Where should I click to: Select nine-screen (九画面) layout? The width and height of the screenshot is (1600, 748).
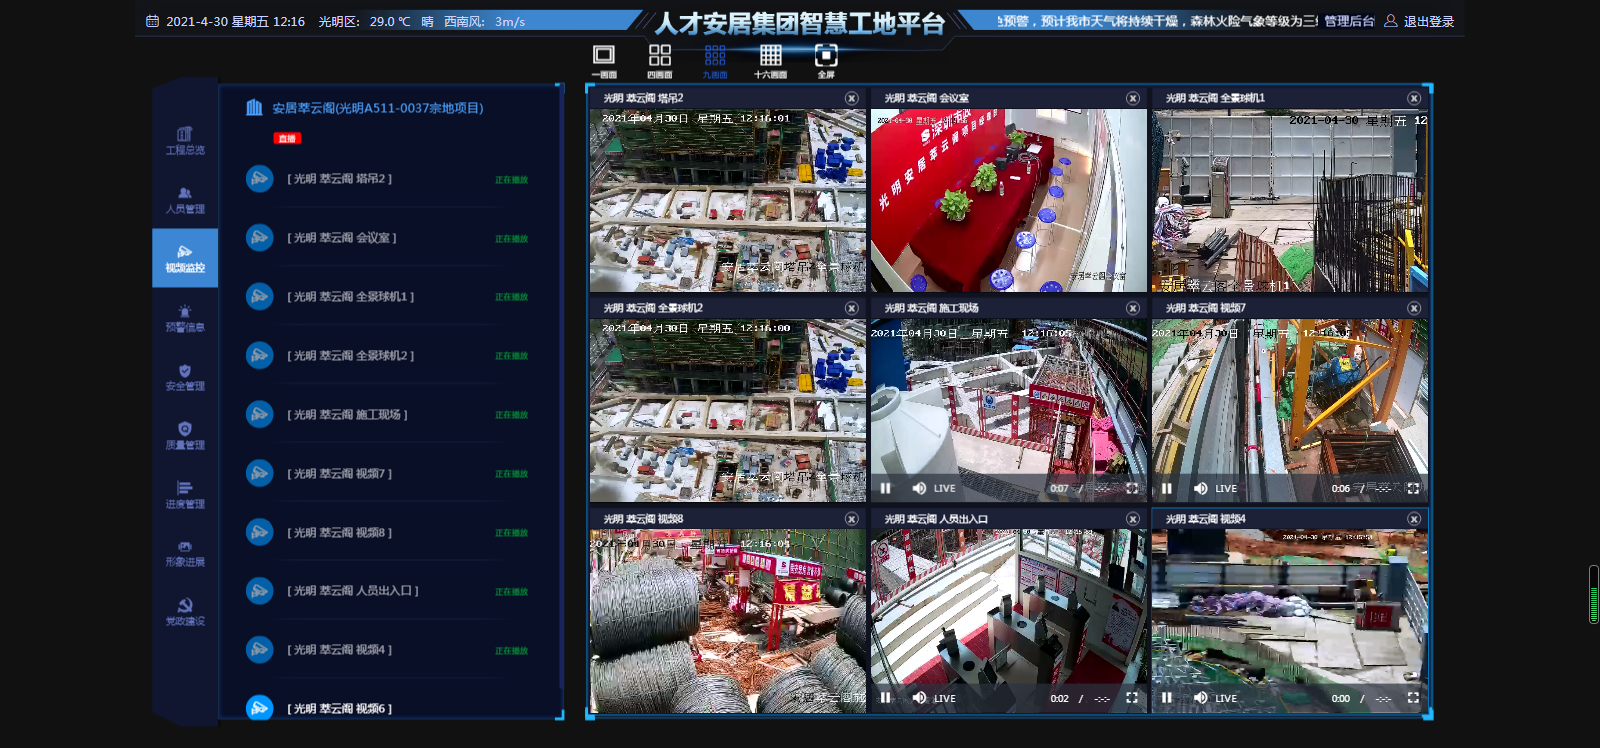[x=715, y=60]
